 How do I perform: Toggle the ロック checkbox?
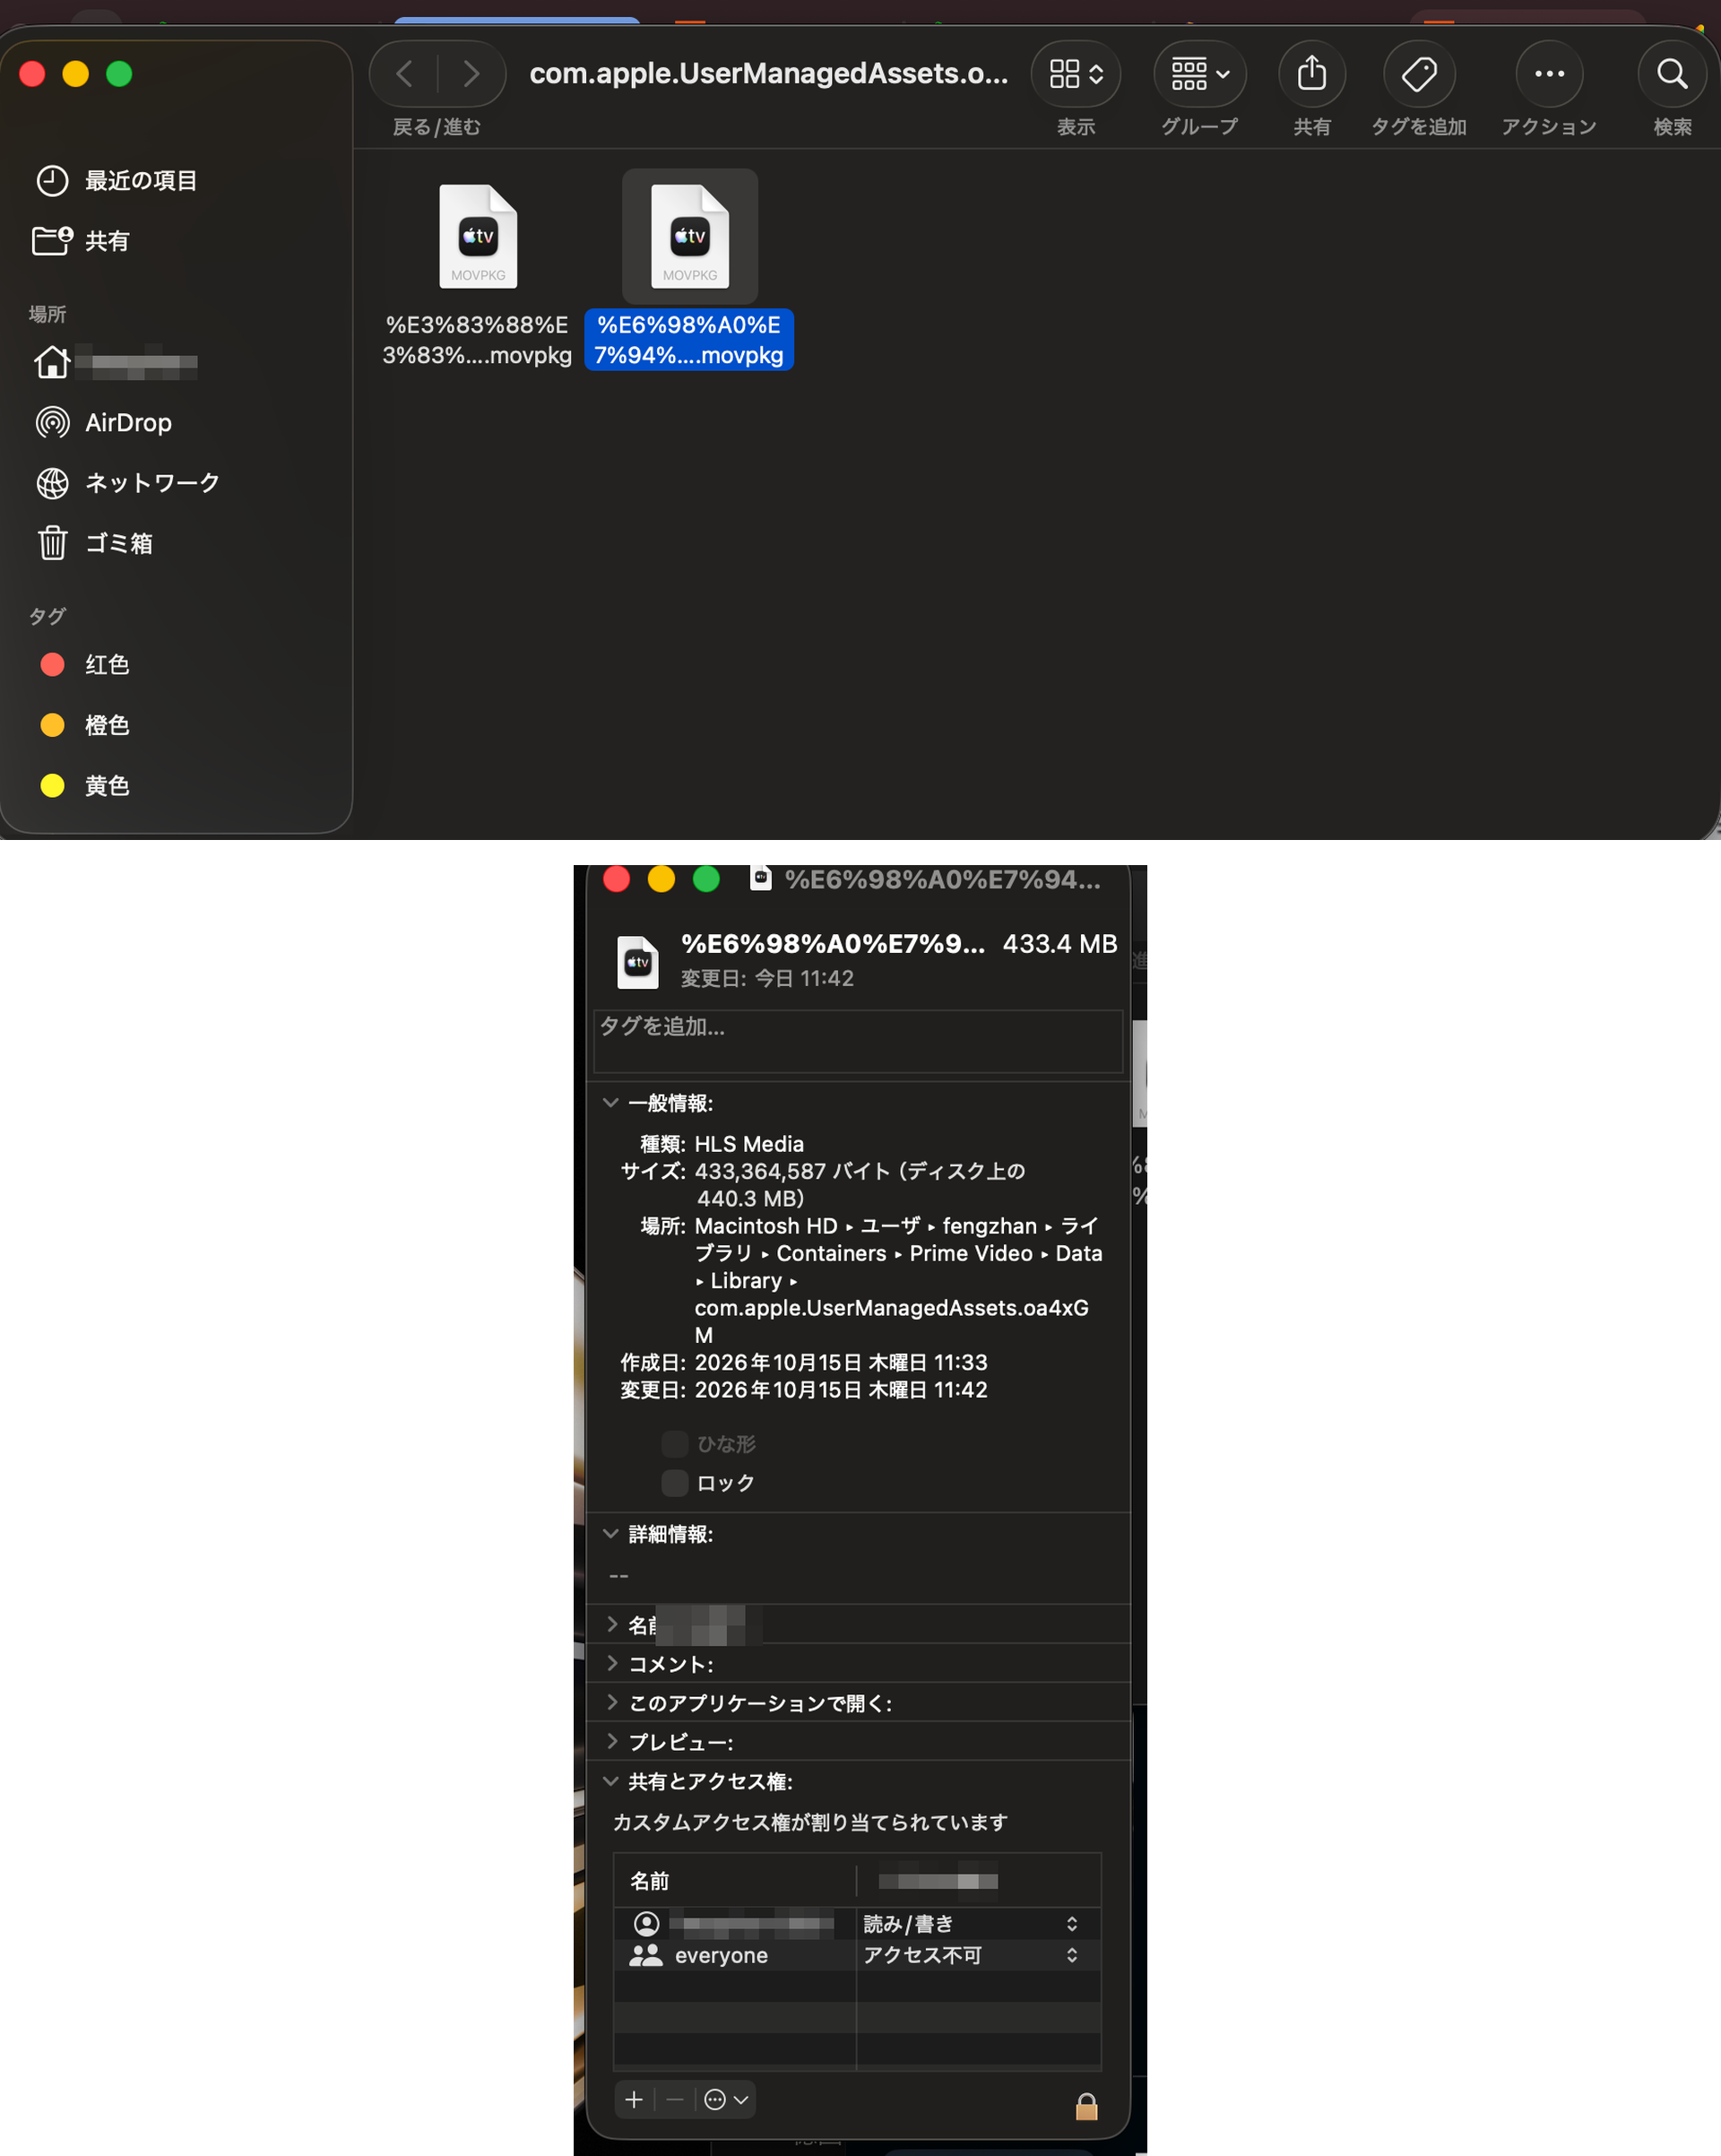(x=675, y=1483)
